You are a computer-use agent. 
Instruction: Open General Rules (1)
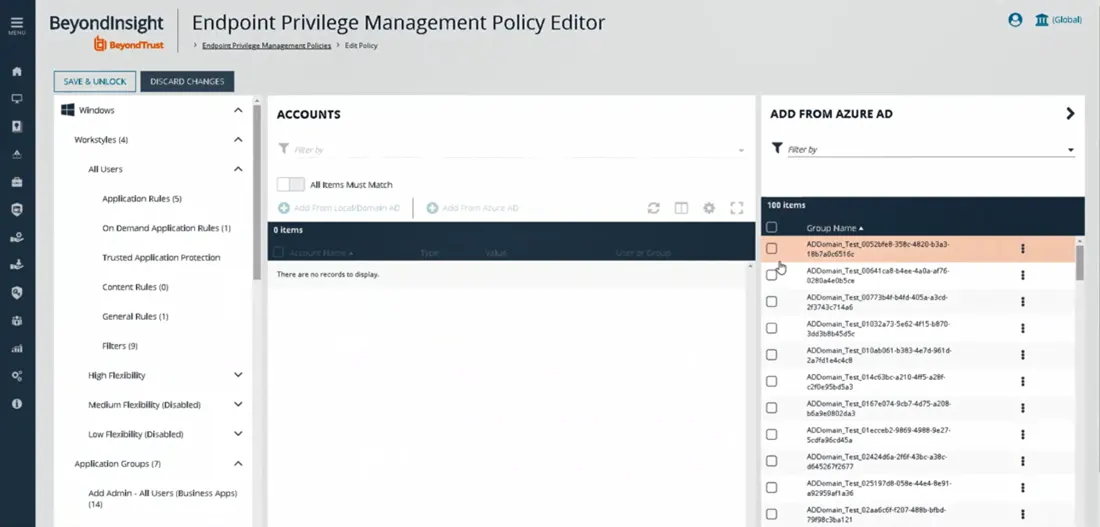(135, 316)
